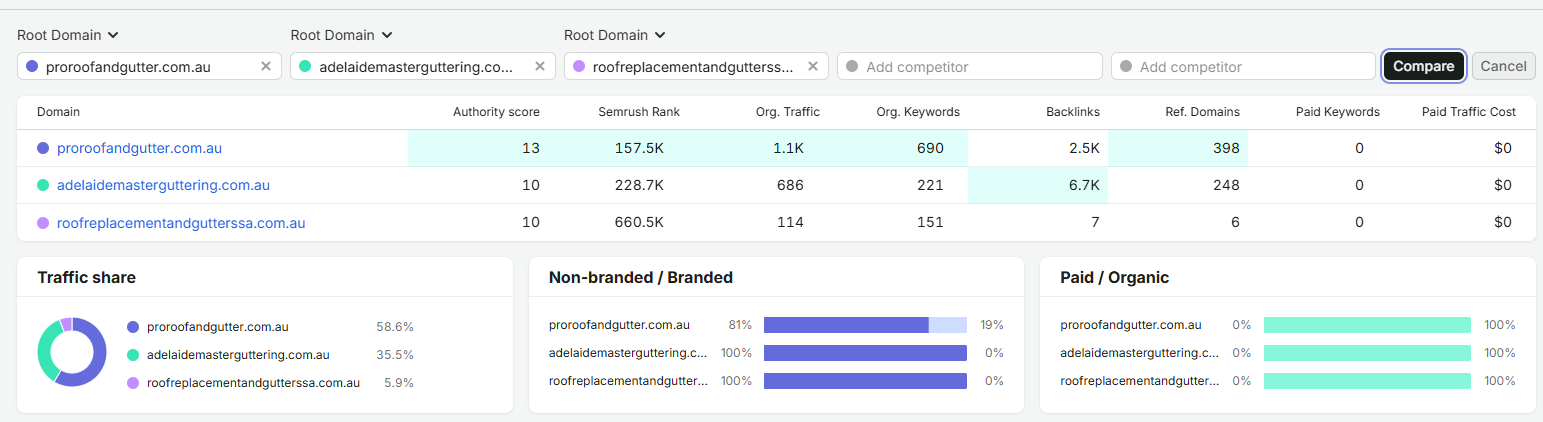Open the adelaidemasterguttering.com.au table link
The image size is (1543, 422).
pos(163,185)
